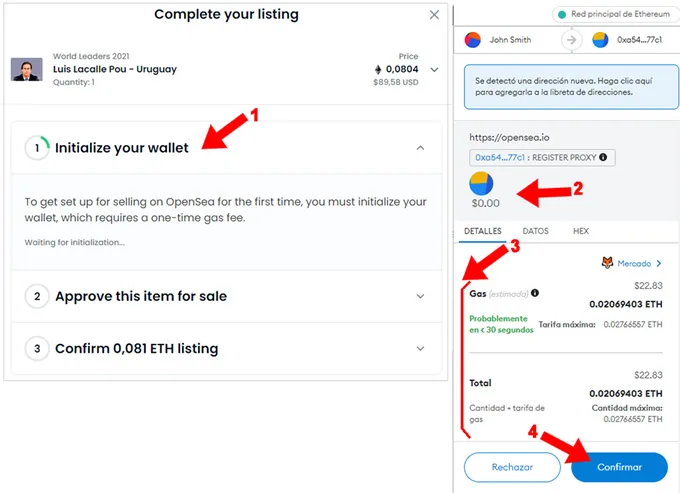Click the Luis Lacalle Pou NFT thumbnail

pyautogui.click(x=26, y=69)
